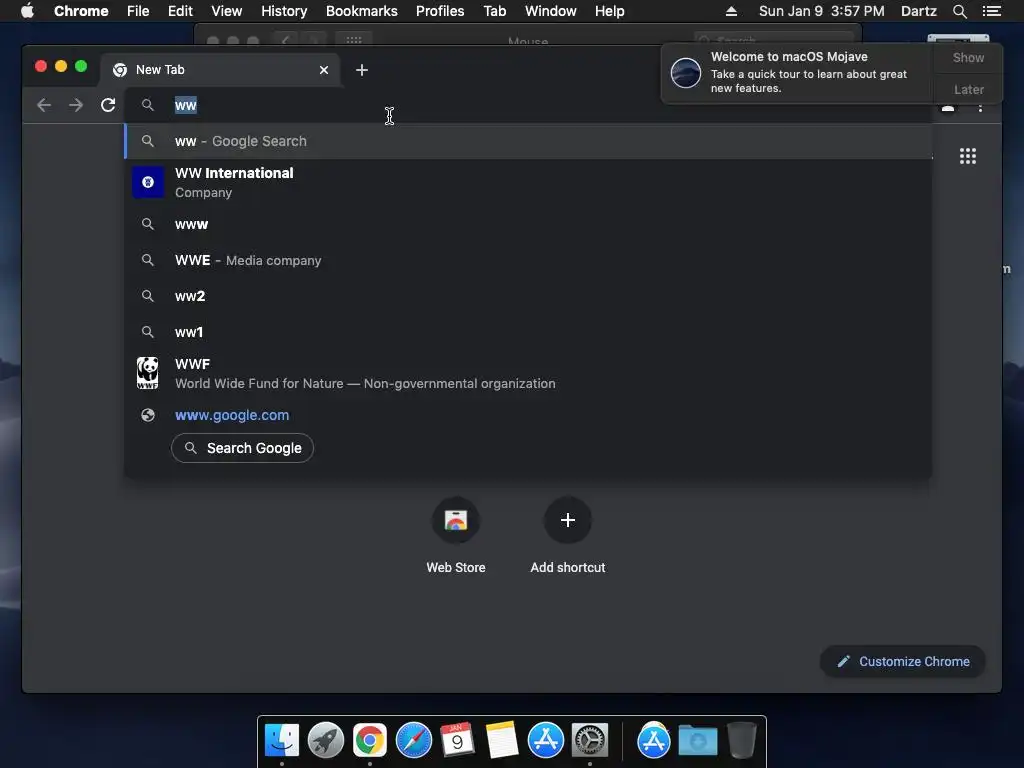Open the Edit menu
Screen dimensions: 1024x768
click(180, 11)
